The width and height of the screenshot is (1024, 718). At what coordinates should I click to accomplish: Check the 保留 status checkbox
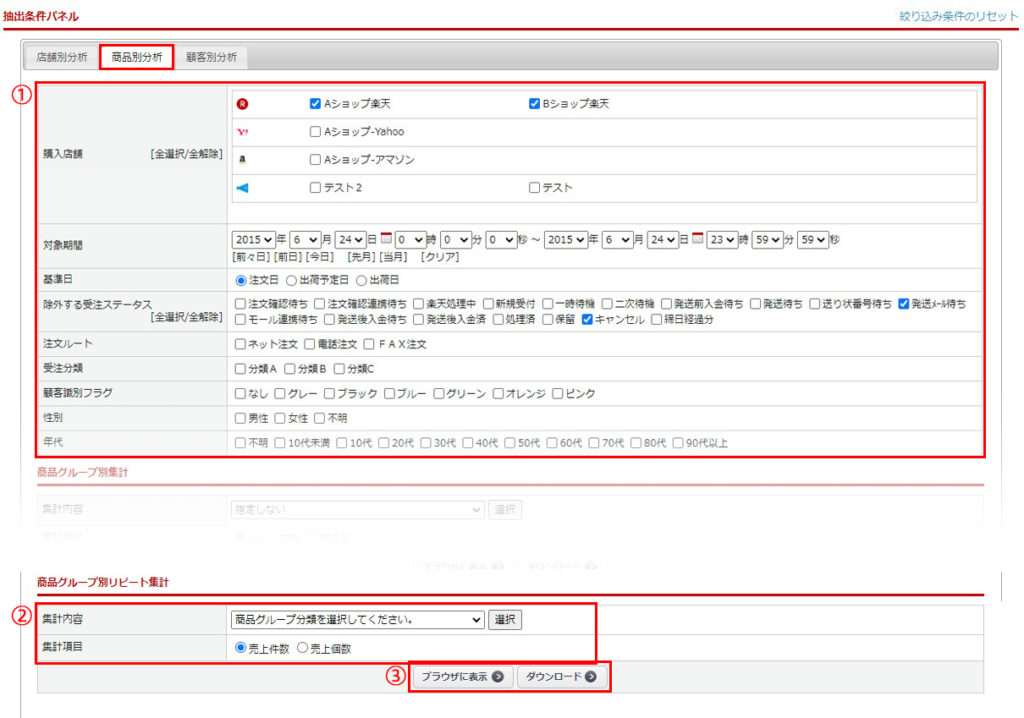point(547,319)
